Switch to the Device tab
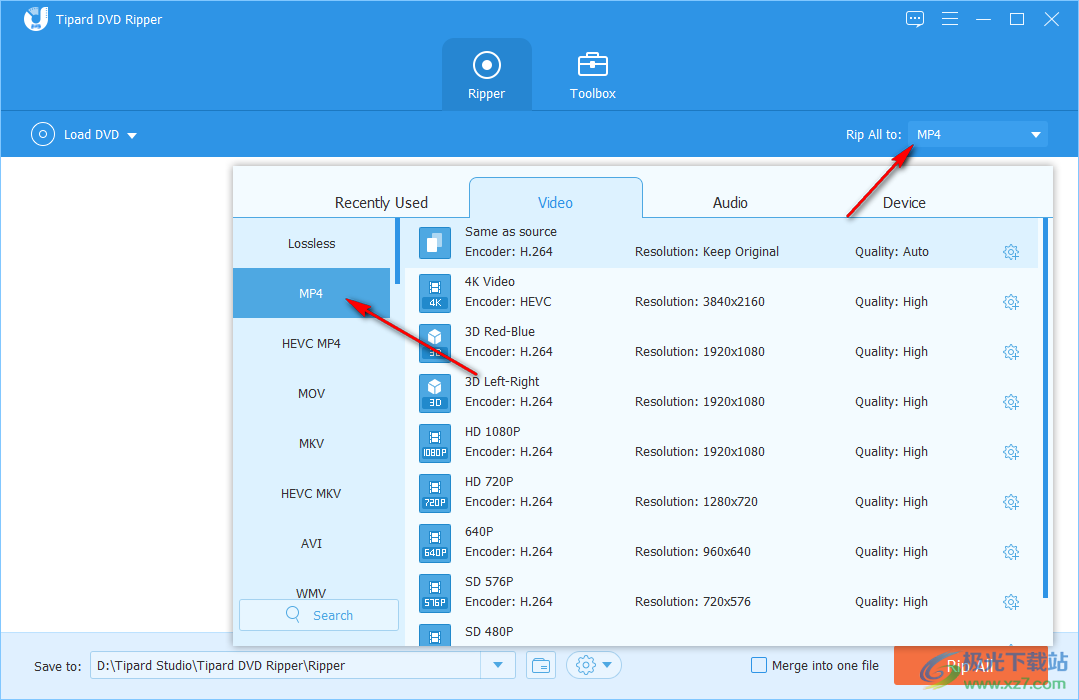1079x700 pixels. coord(904,202)
